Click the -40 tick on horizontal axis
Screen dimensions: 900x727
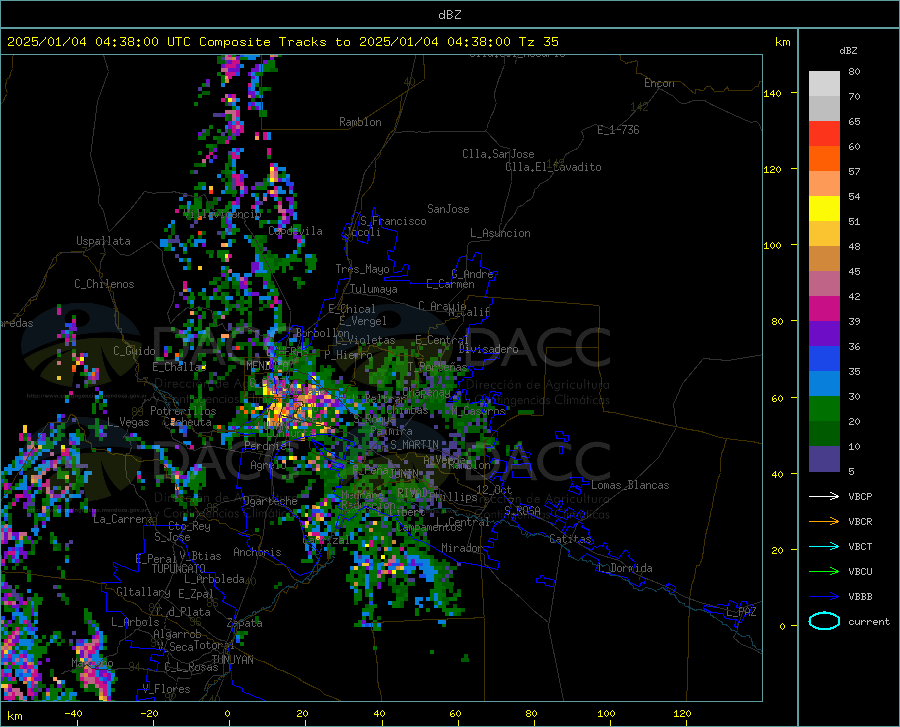point(73,713)
